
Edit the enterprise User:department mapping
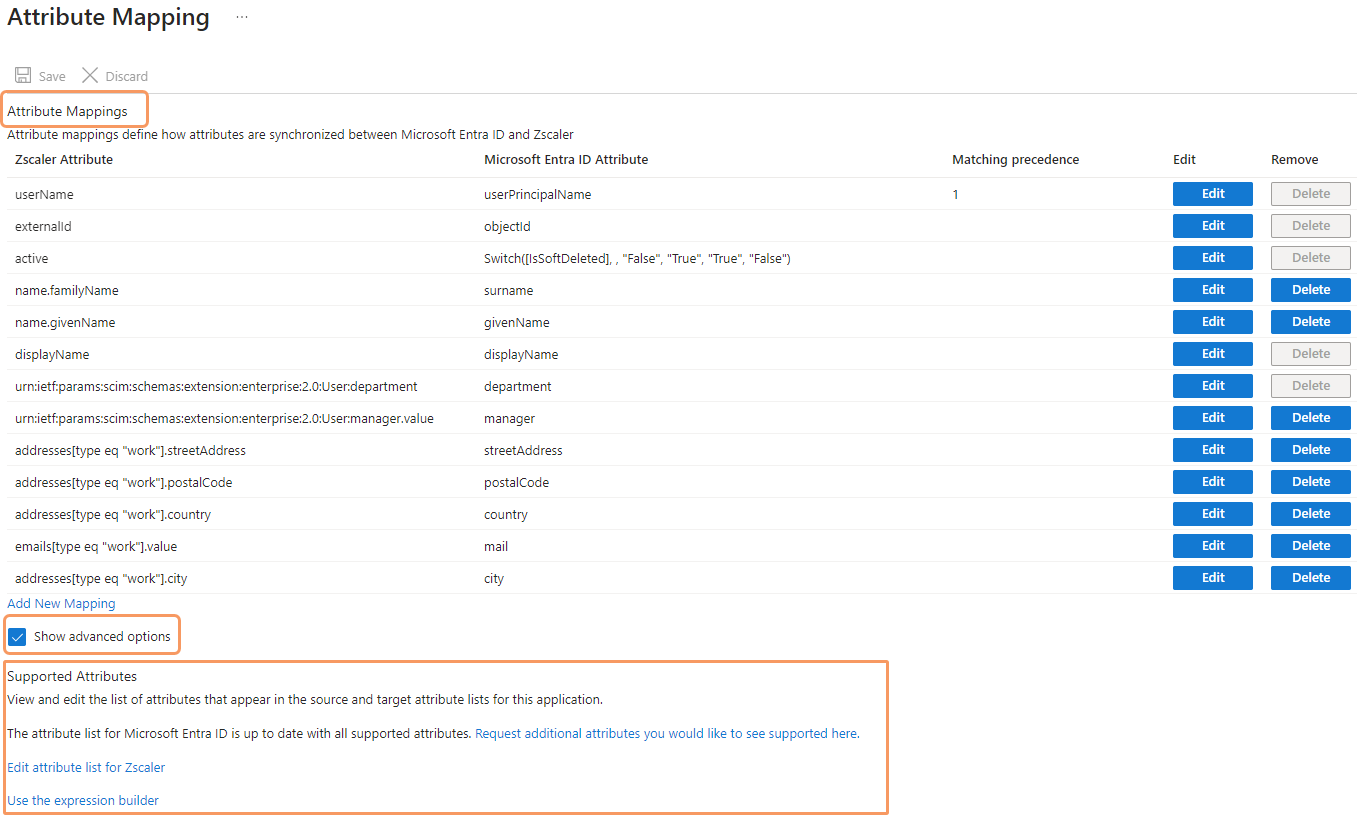coord(1212,386)
